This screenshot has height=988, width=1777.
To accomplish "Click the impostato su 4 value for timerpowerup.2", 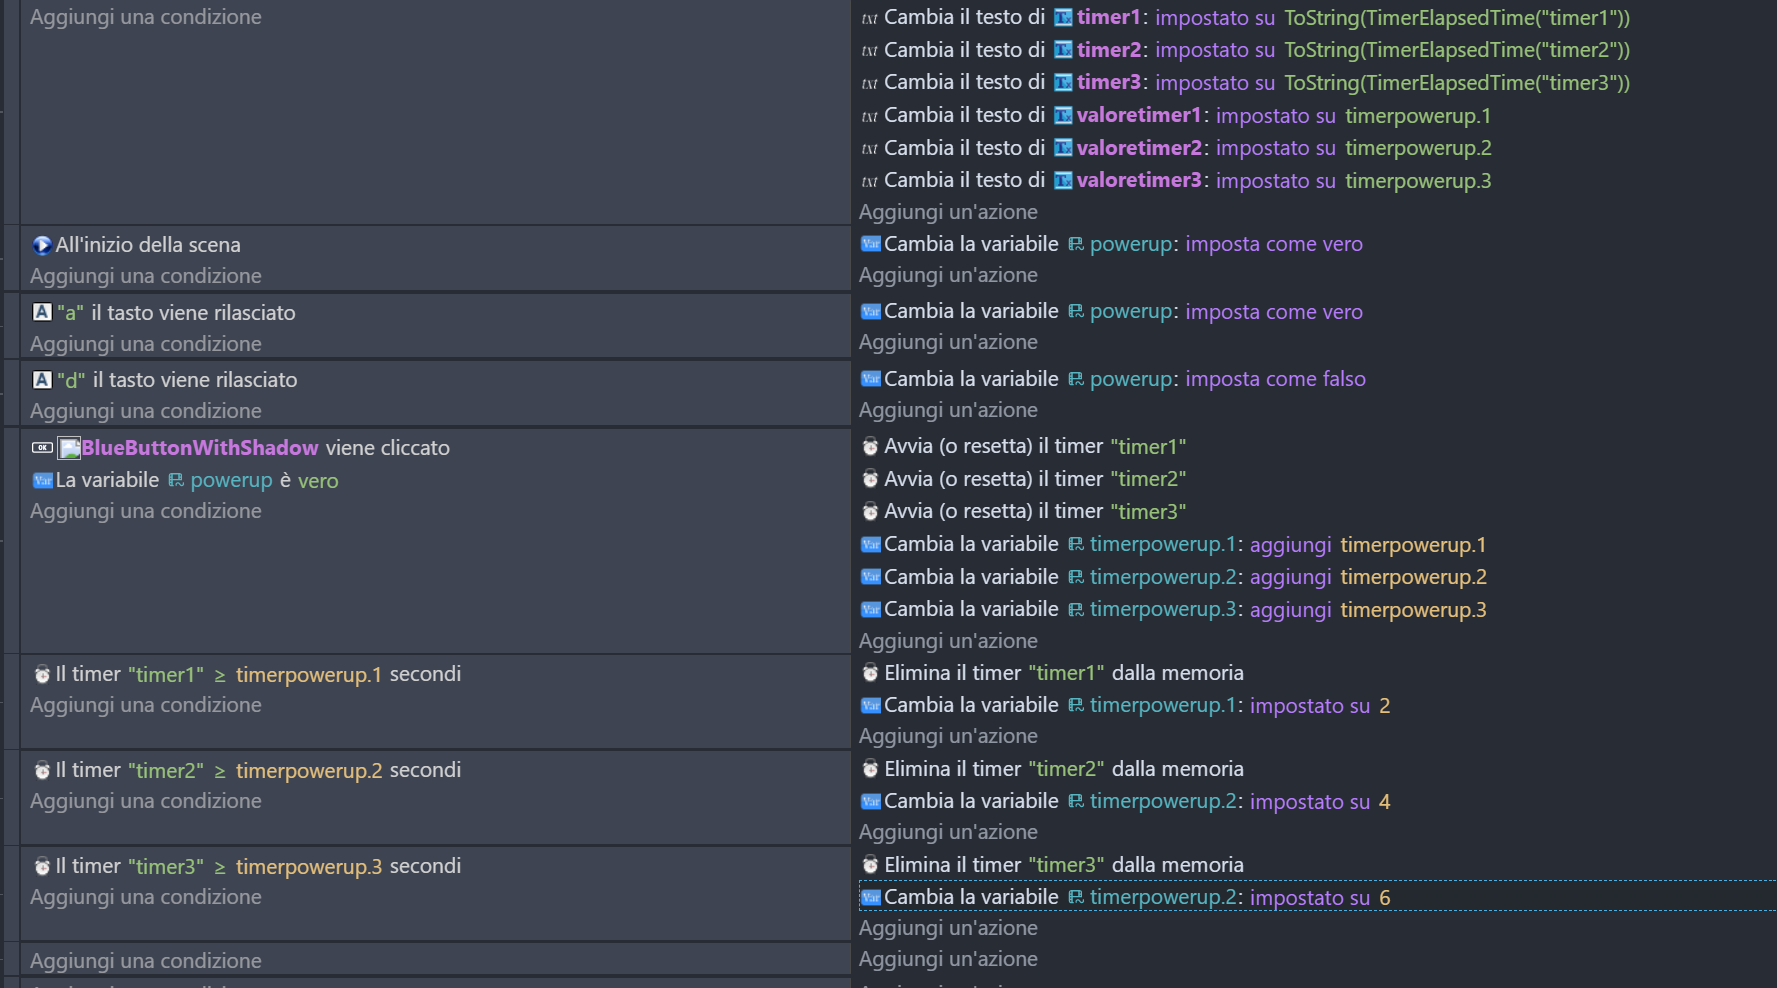I will pyautogui.click(x=1384, y=802).
